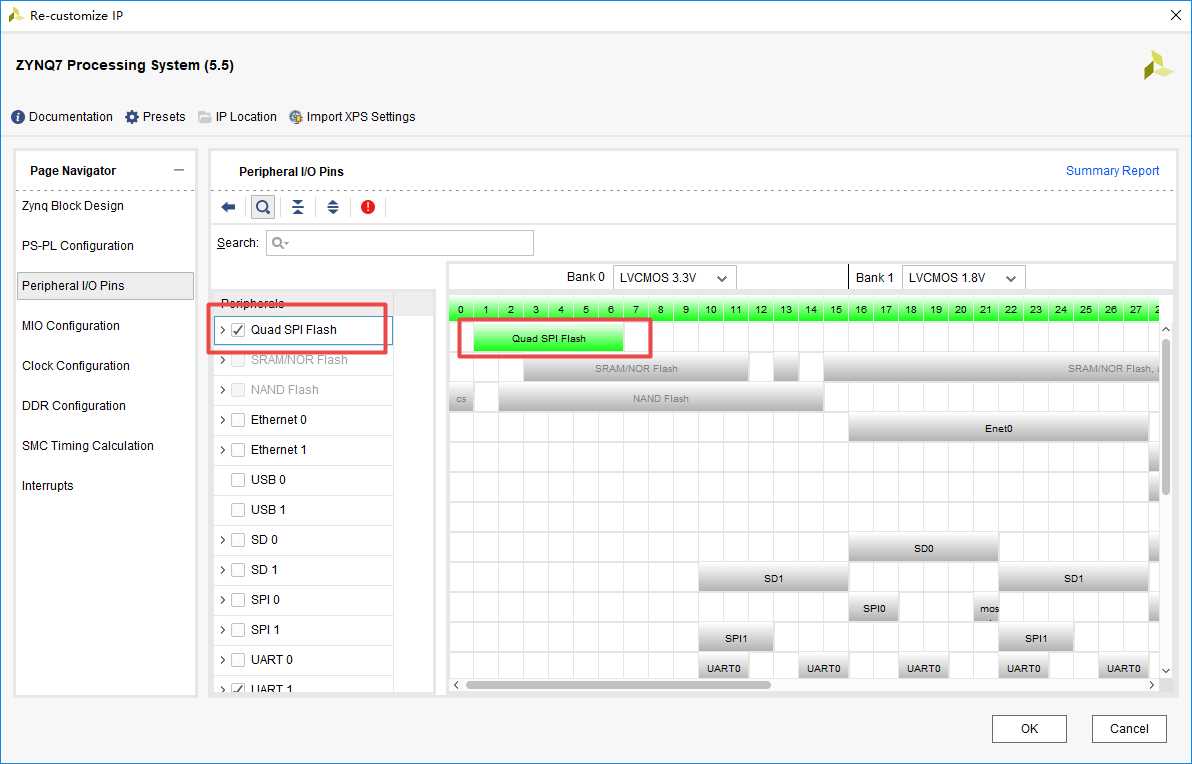
Task: Click the SPI0 pin block
Action: coord(873,608)
